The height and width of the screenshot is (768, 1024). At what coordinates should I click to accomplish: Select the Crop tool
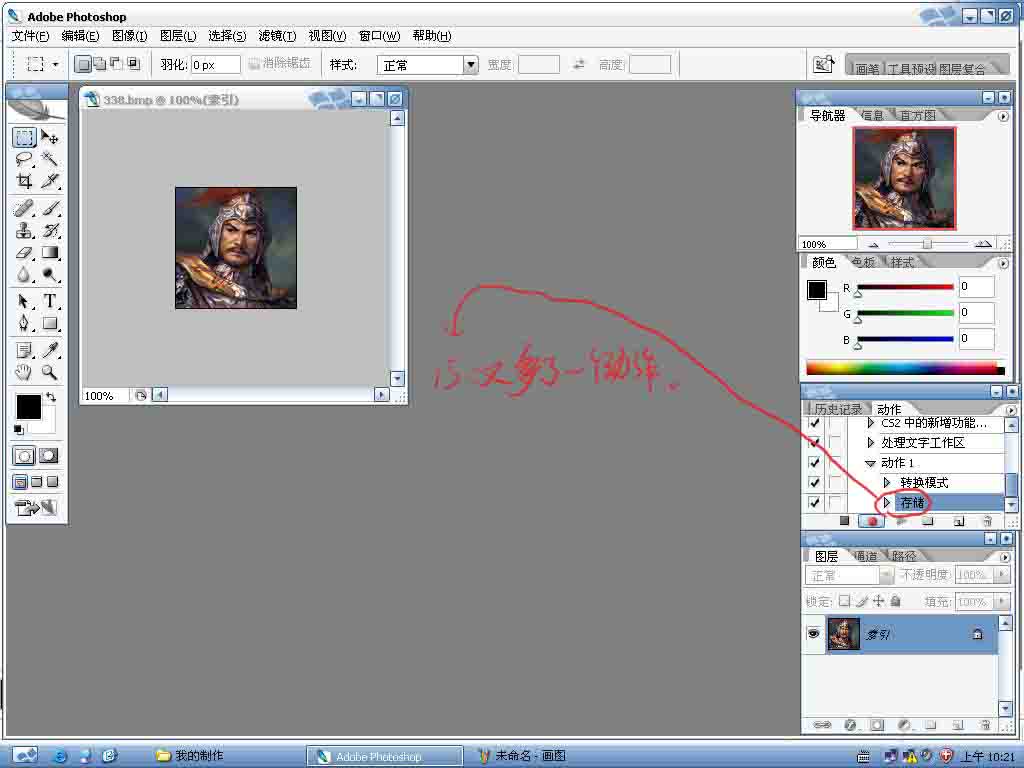24,182
